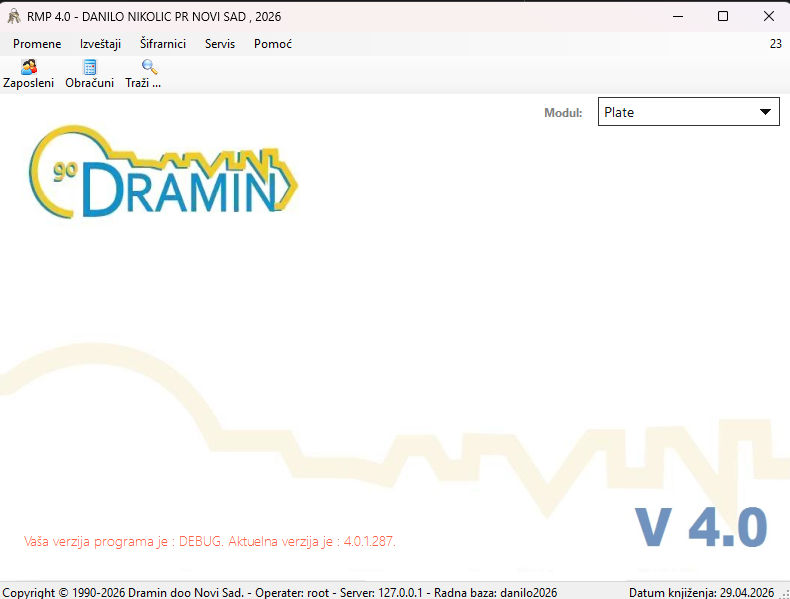Click the 'Datum knjiženja: 29.04.2026' status text

[x=701, y=592]
